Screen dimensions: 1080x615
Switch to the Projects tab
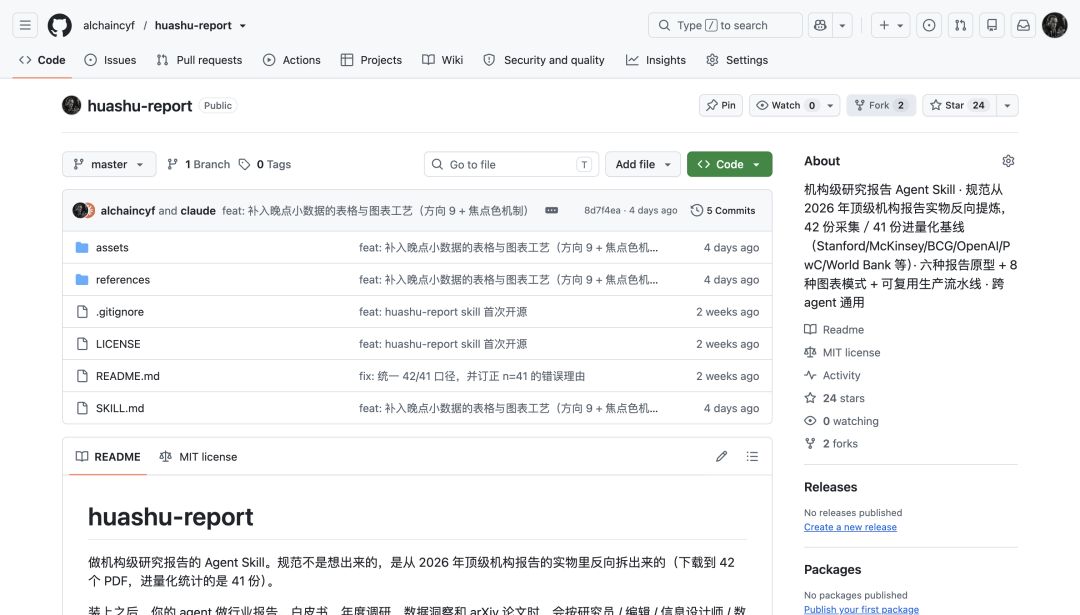371,60
